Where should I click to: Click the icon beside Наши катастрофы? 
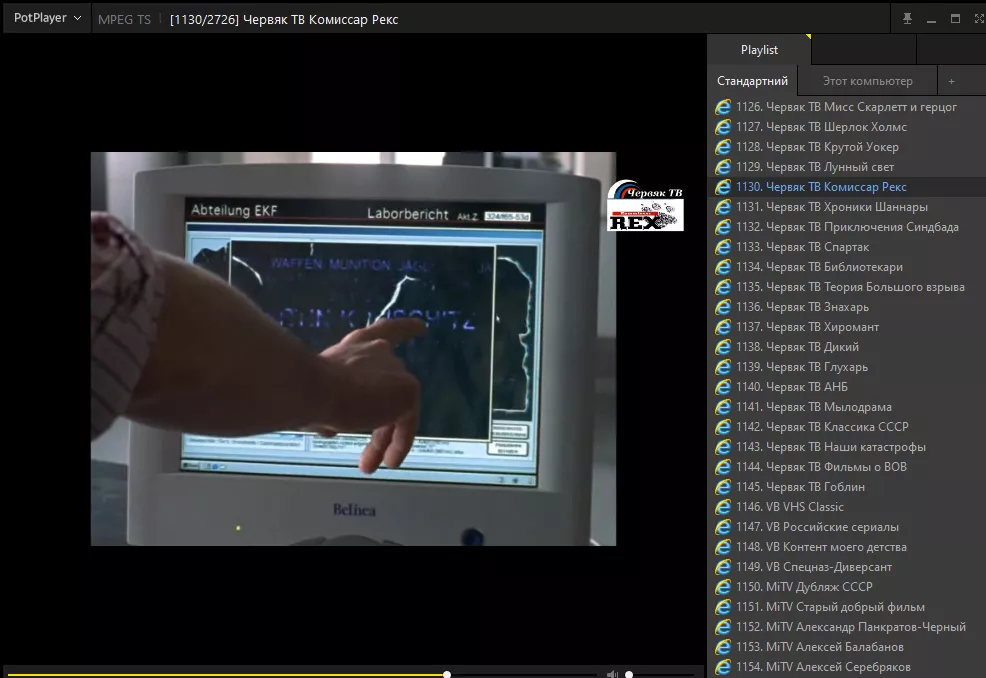pos(723,447)
